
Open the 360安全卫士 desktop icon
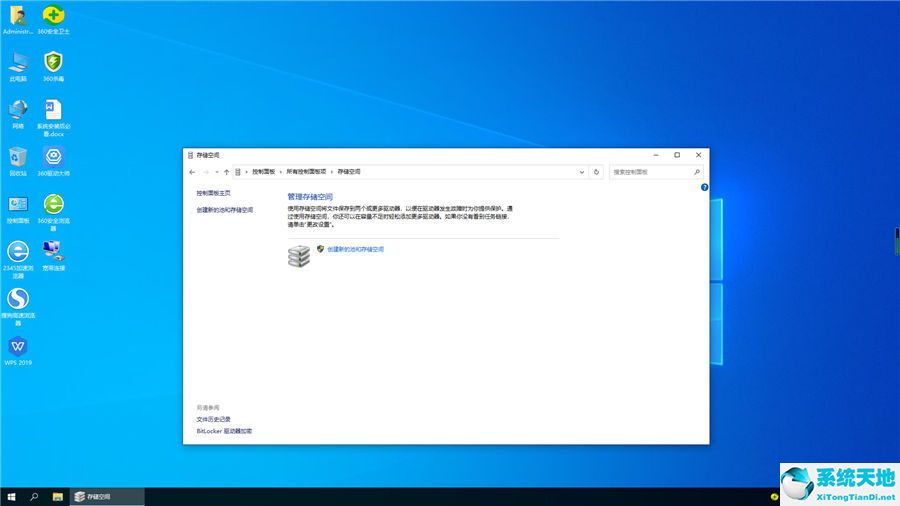(53, 16)
